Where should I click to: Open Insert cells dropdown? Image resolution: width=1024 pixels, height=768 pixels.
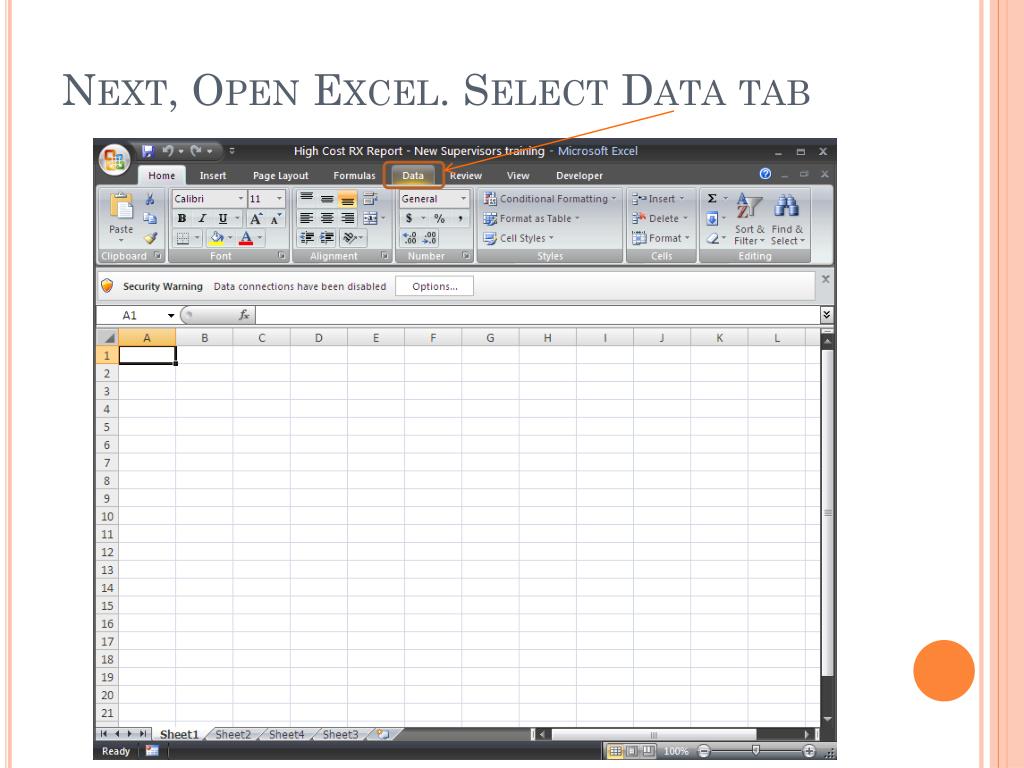(658, 199)
